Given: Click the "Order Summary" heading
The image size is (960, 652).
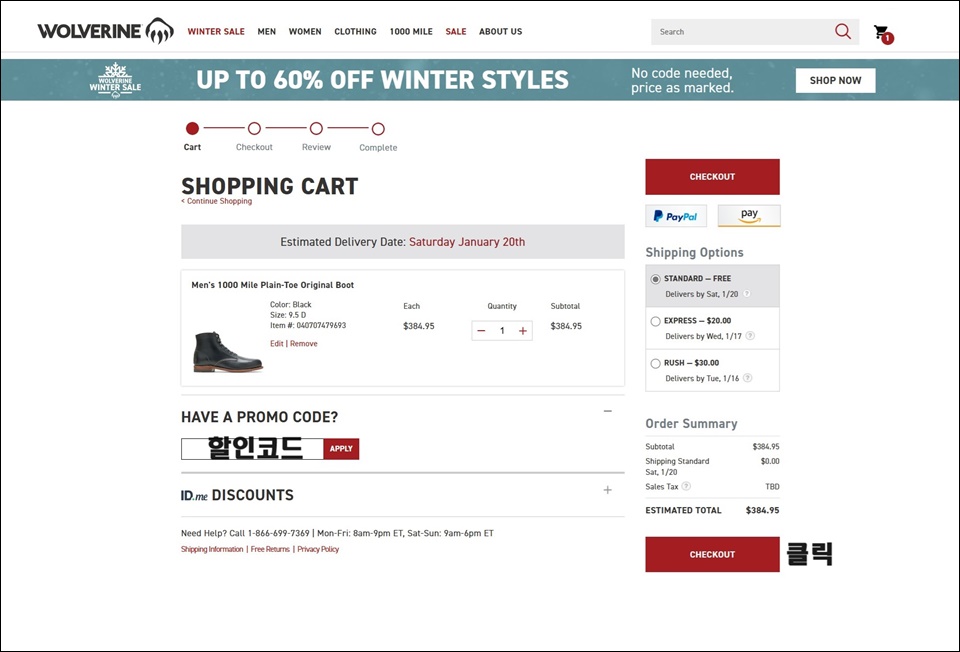Looking at the screenshot, I should [691, 424].
